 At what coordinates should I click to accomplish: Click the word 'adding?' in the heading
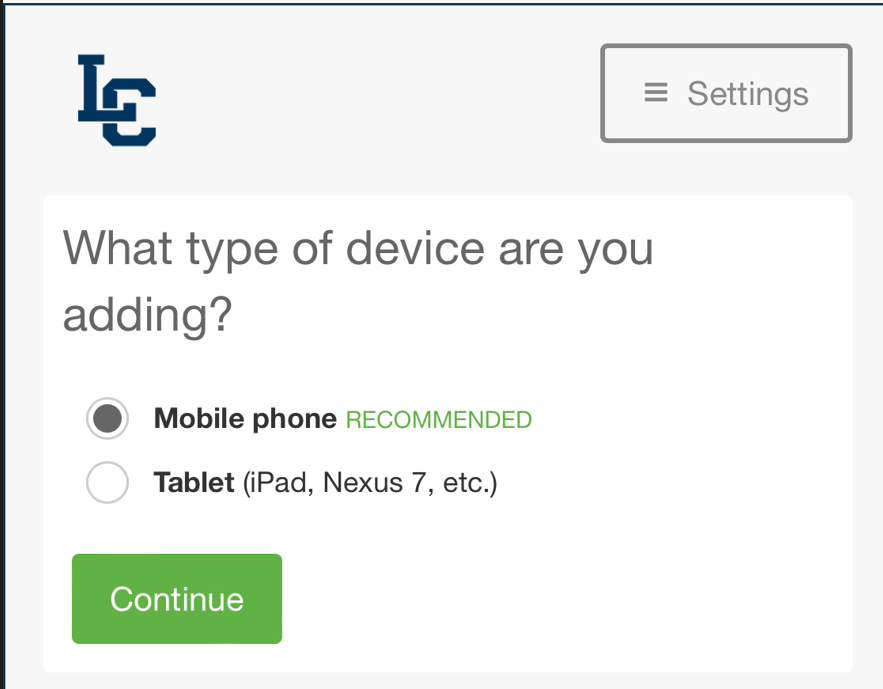148,314
